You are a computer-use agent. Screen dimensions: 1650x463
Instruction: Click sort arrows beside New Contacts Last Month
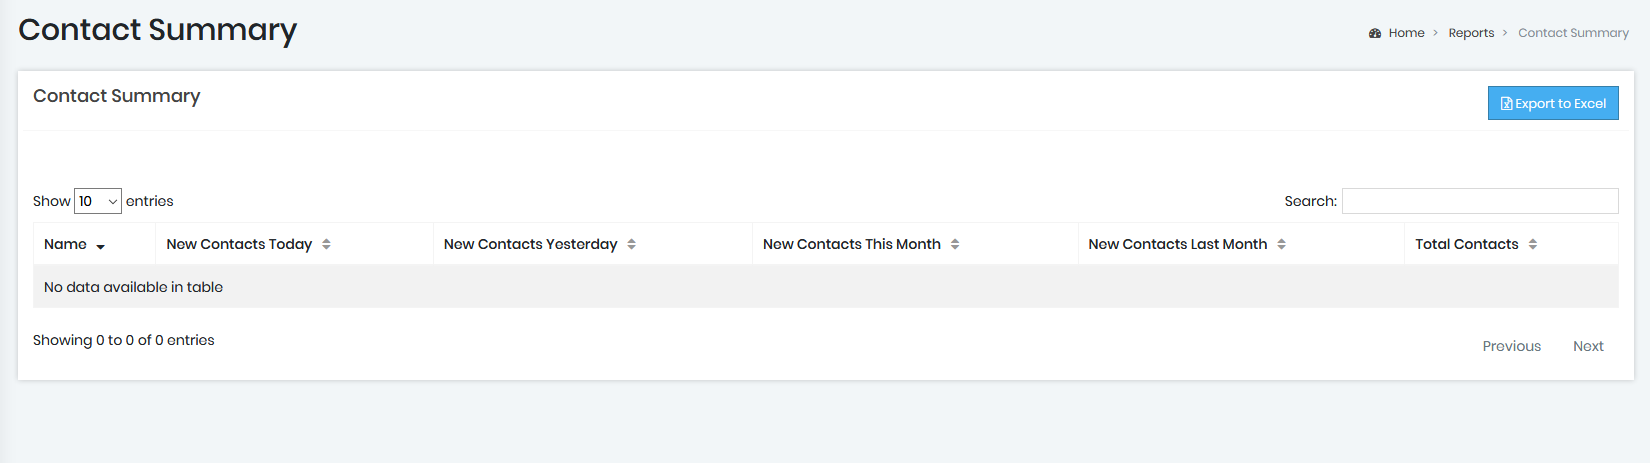[x=1281, y=244]
